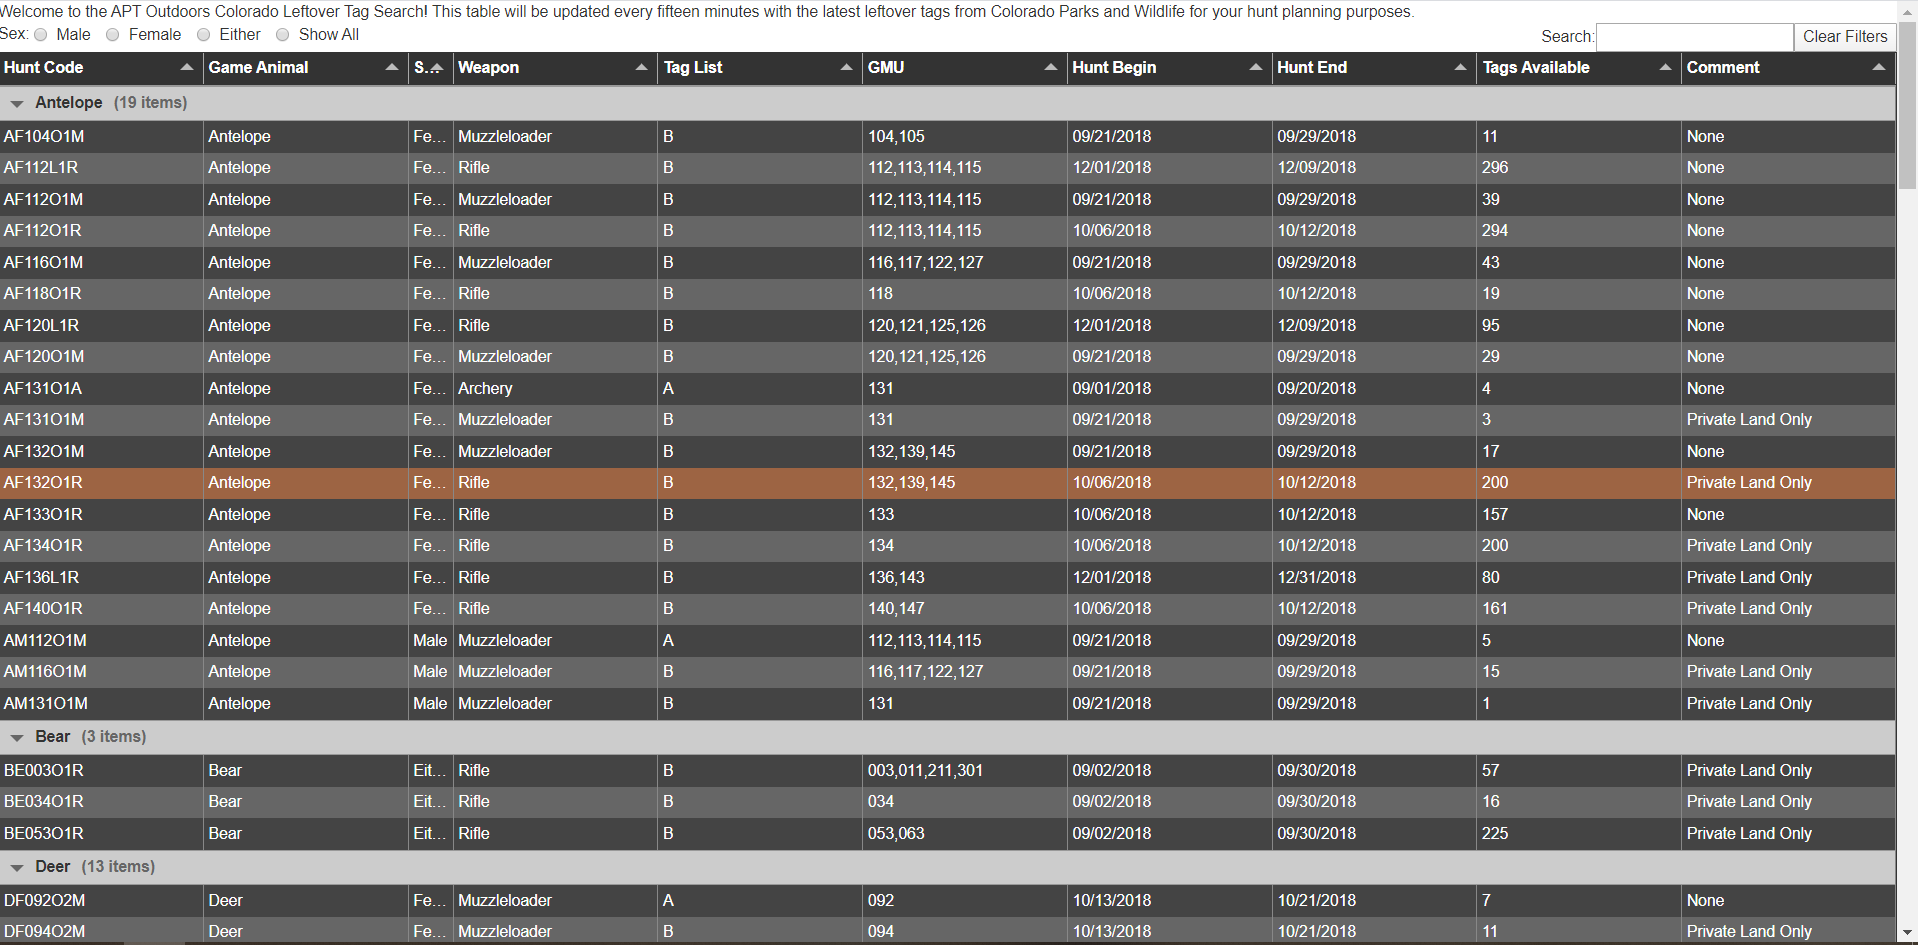
Task: Click the sort arrow in Game Animal column
Action: pos(391,68)
